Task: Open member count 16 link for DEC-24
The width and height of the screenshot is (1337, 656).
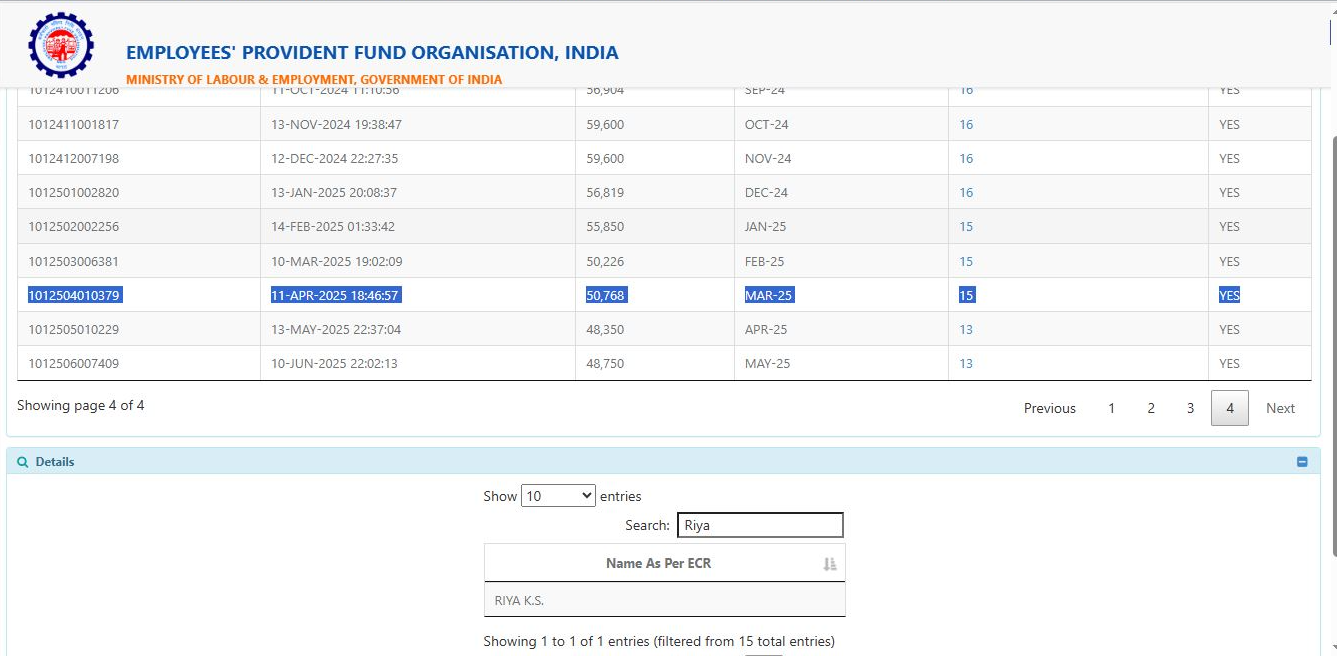Action: pos(966,193)
